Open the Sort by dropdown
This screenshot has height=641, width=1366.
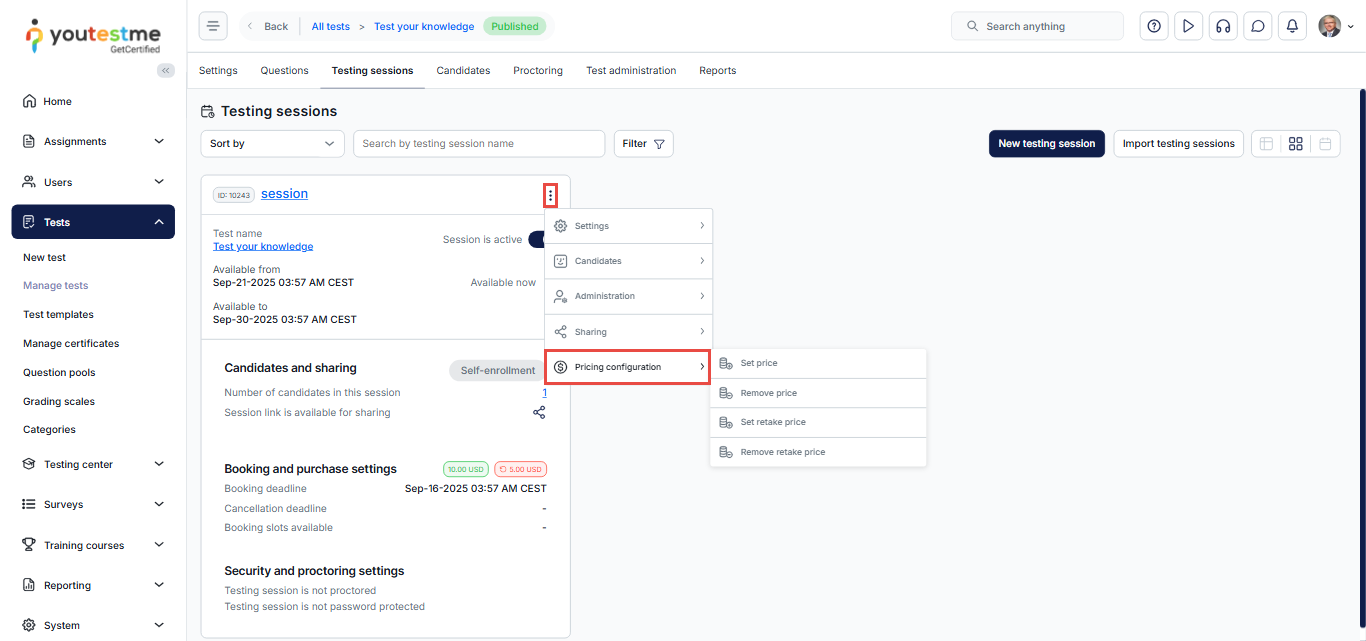click(272, 144)
